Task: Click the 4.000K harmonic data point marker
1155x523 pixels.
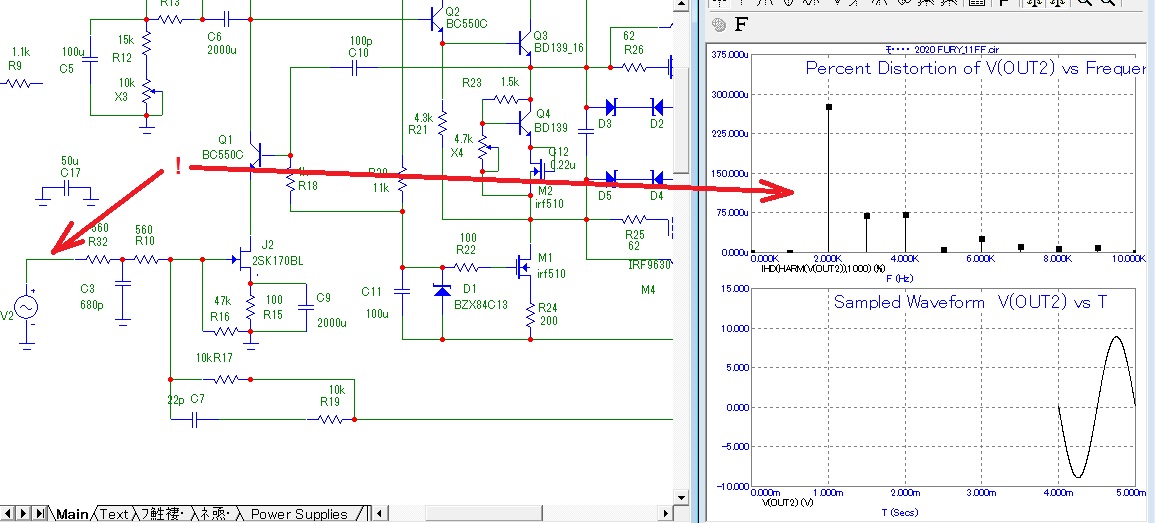Action: 905,215
